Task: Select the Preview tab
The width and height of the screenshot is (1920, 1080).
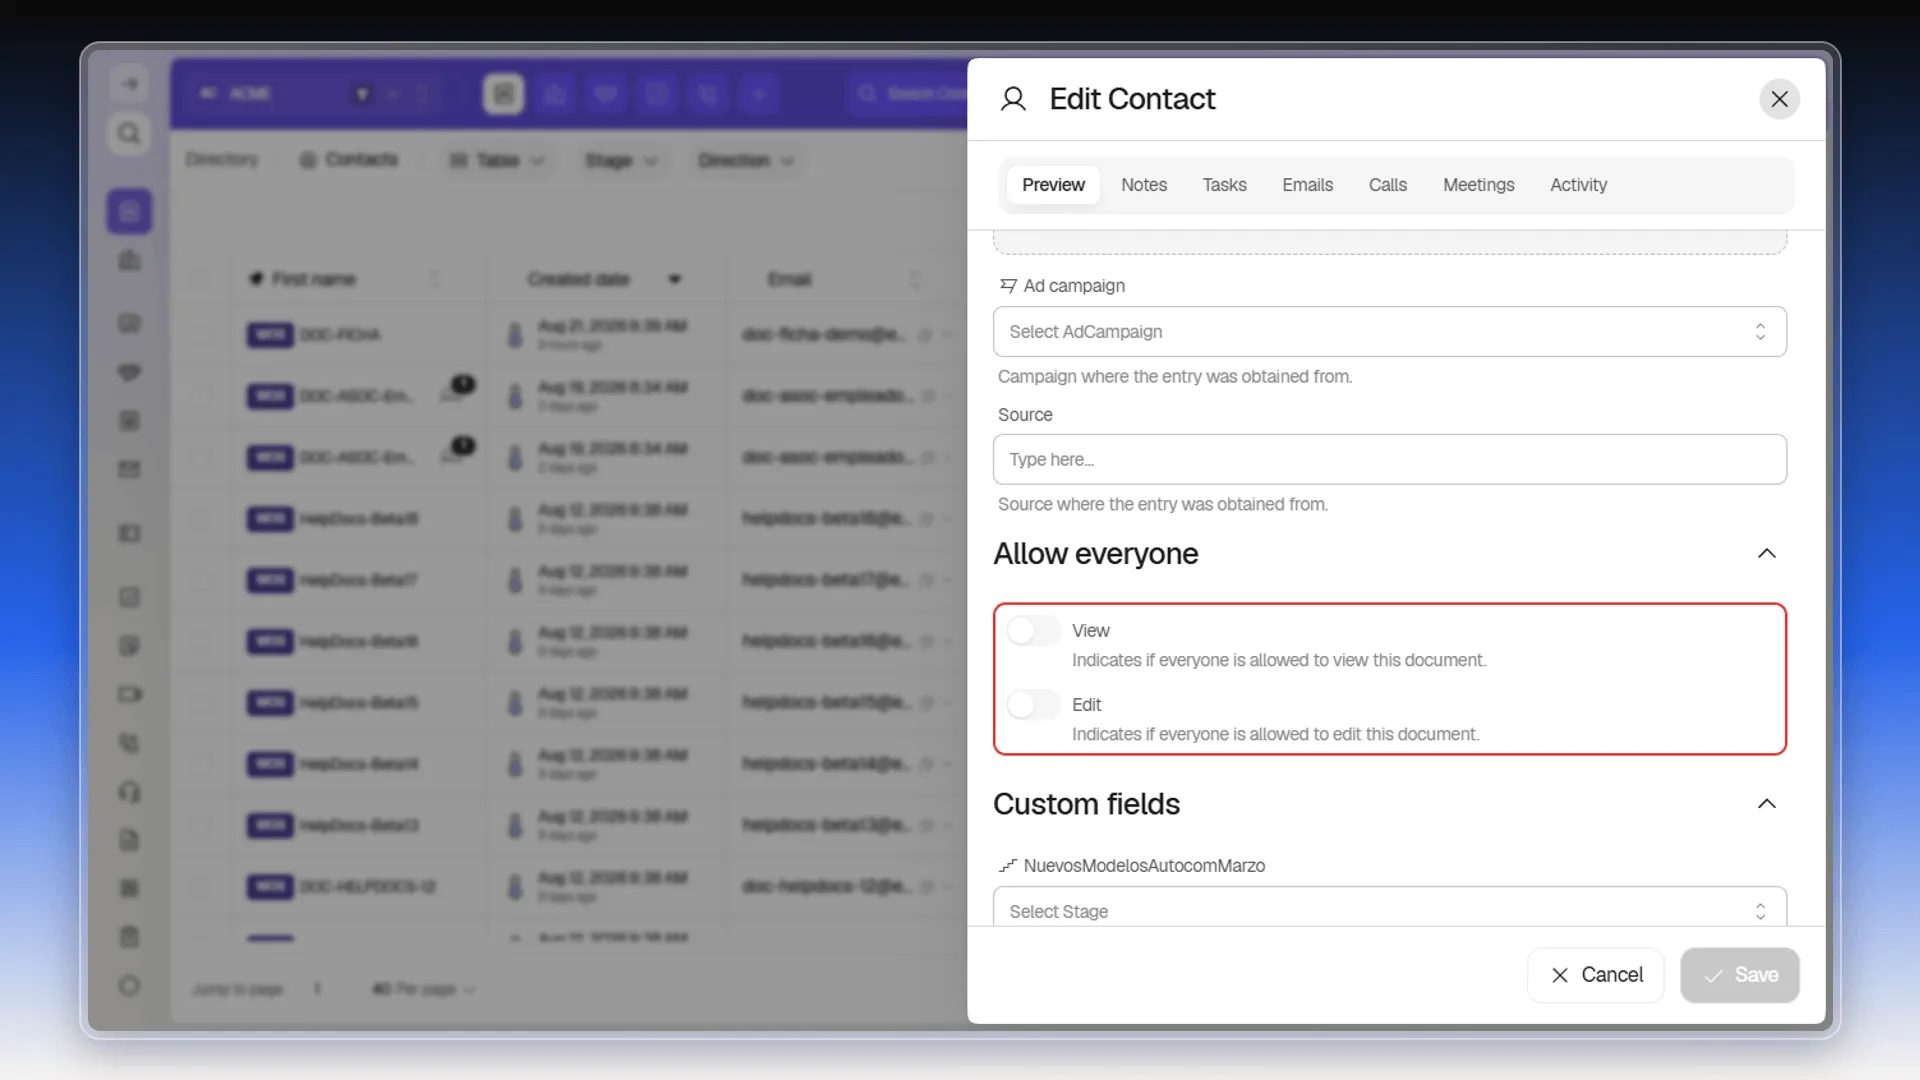Action: pos(1053,185)
